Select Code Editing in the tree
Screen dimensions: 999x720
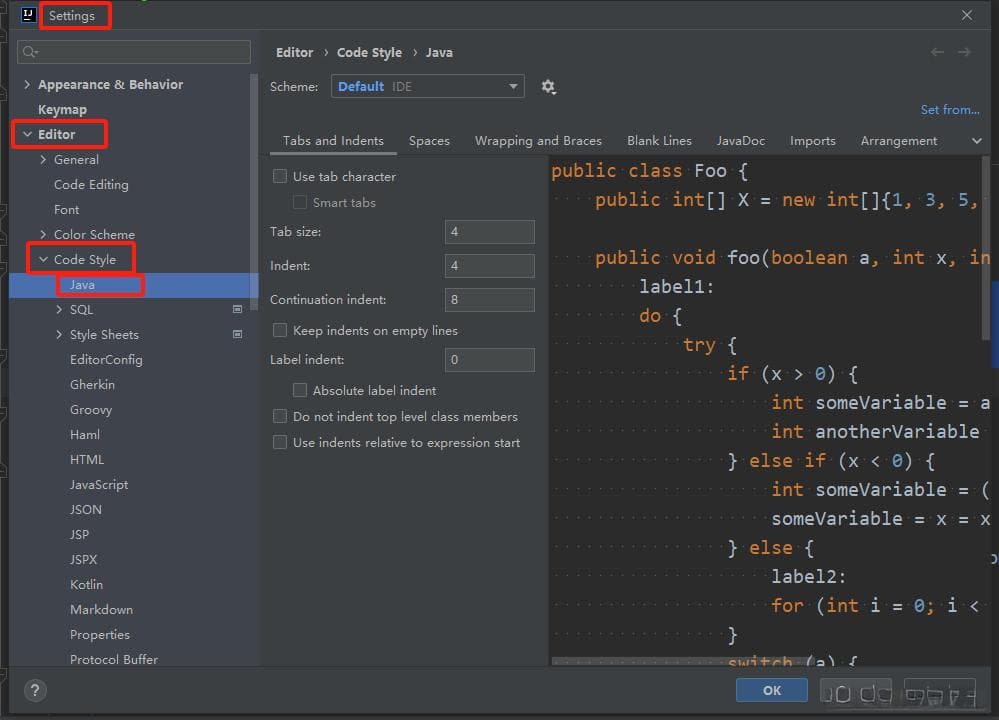point(91,184)
